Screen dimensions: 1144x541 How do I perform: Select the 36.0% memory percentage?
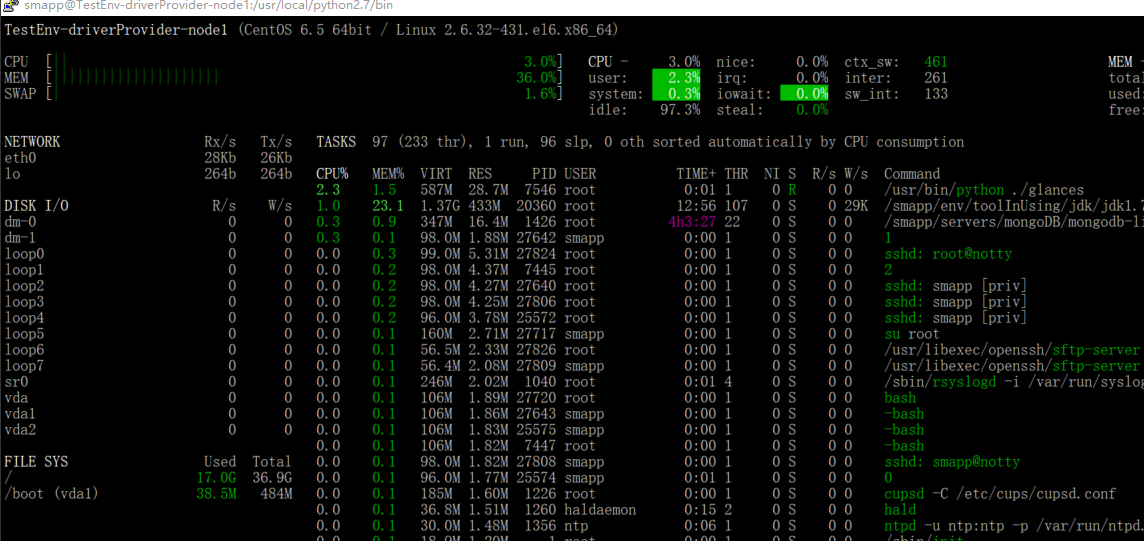click(536, 77)
